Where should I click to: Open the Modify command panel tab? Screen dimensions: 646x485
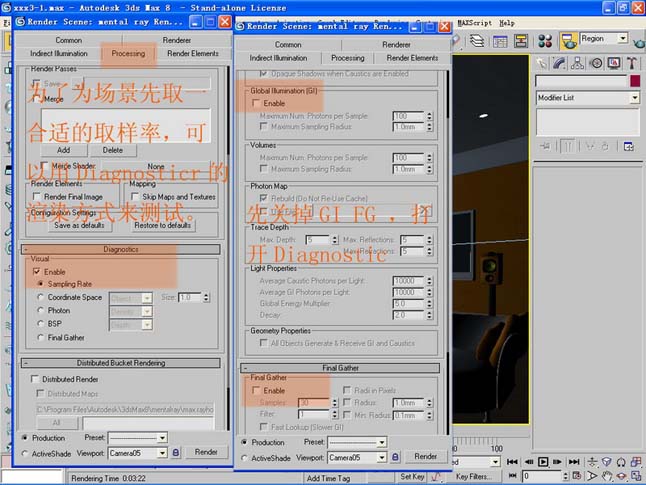coord(559,63)
